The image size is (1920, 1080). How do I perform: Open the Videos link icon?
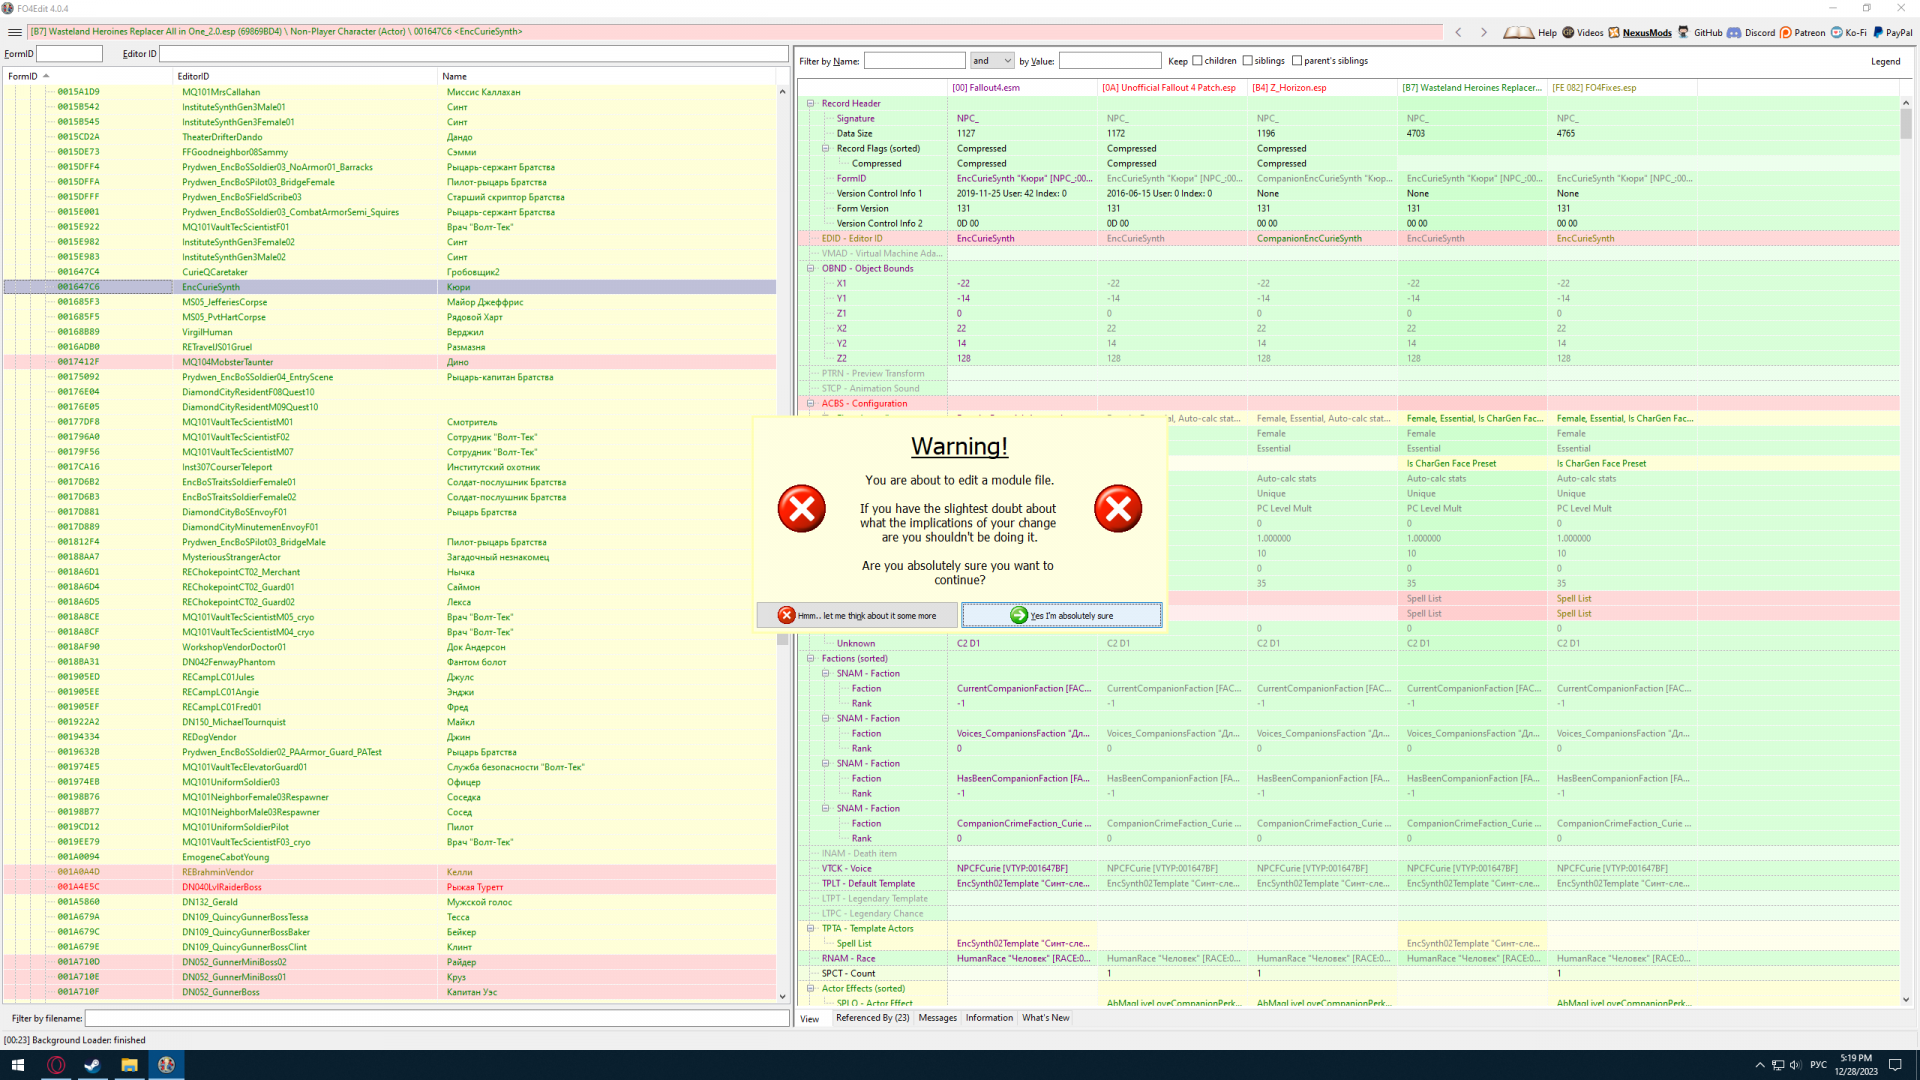point(1582,32)
